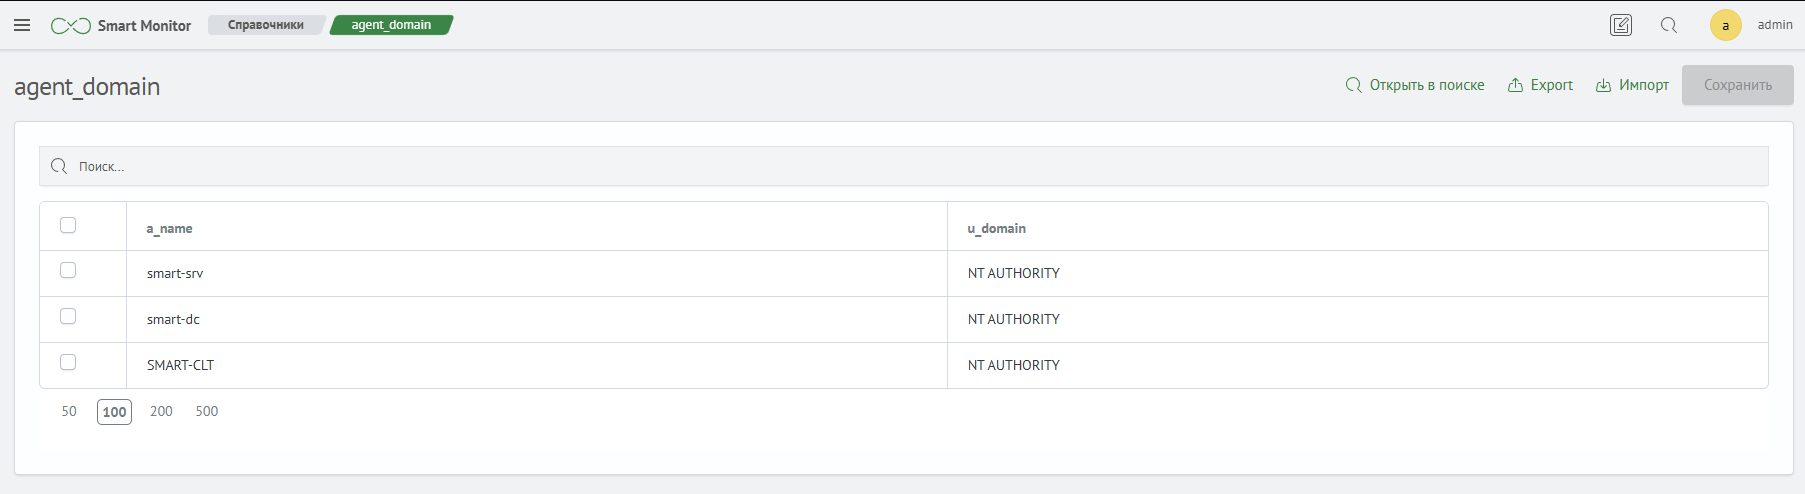Click the Export upload icon
Viewport: 1805px width, 494px height.
click(1515, 85)
